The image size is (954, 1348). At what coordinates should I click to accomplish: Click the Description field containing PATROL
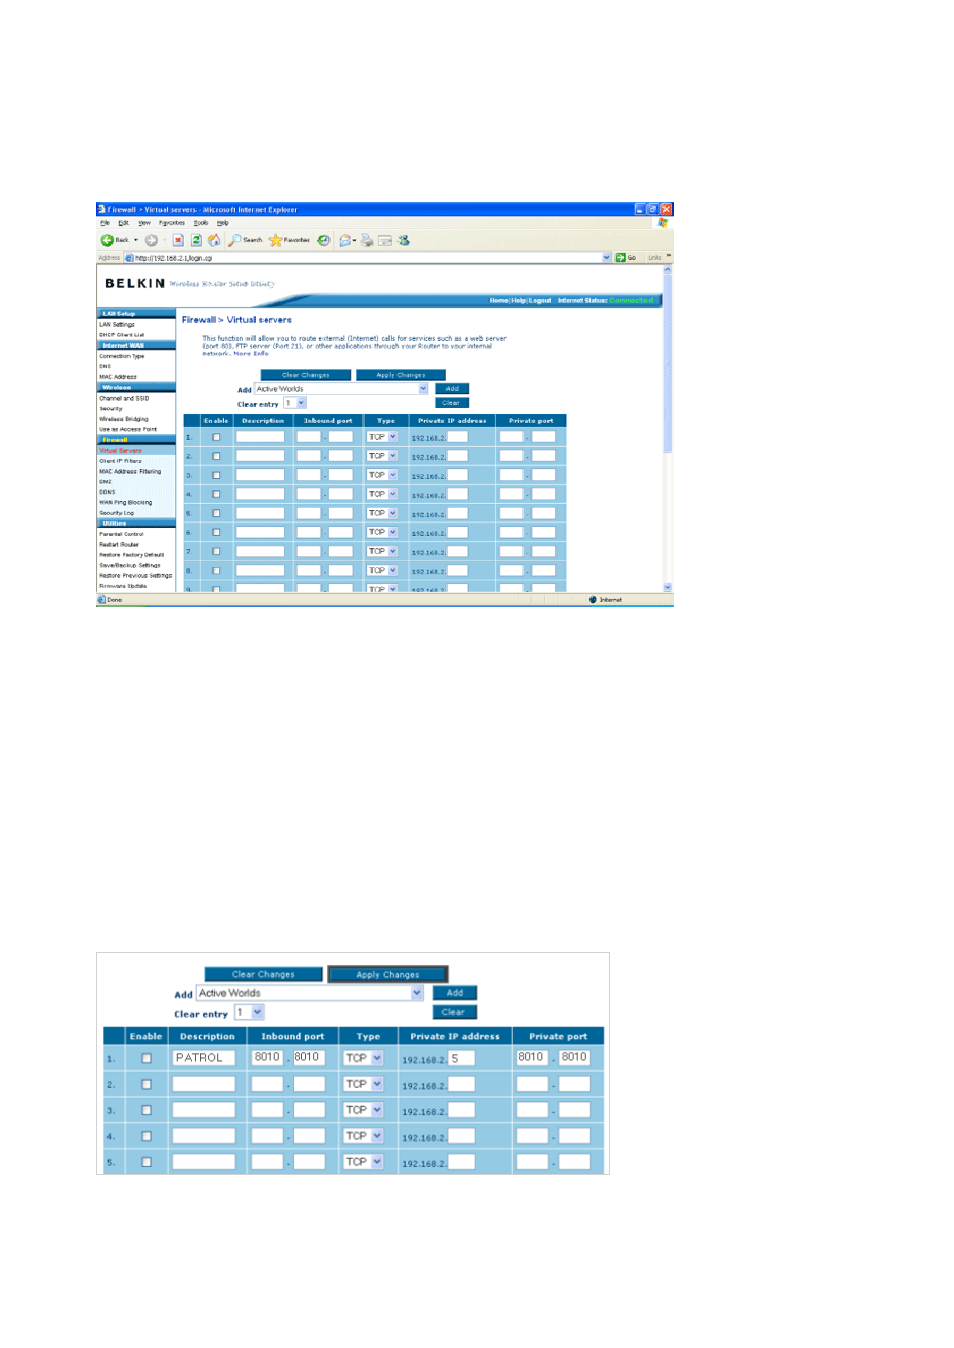pos(204,1058)
